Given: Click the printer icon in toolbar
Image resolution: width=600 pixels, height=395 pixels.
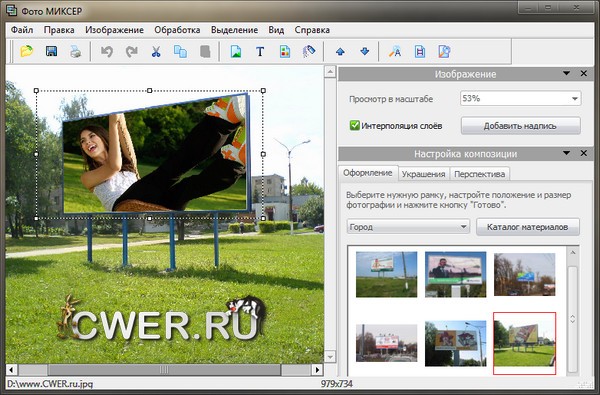Looking at the screenshot, I should click(75, 51).
